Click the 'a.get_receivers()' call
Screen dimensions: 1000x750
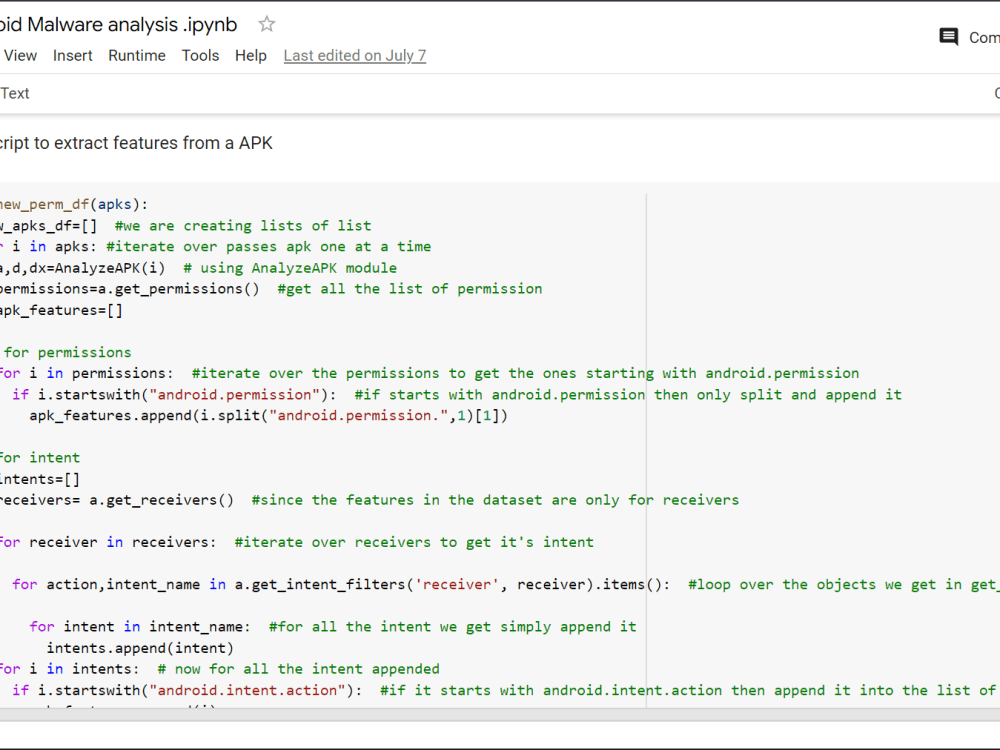[x=161, y=500]
